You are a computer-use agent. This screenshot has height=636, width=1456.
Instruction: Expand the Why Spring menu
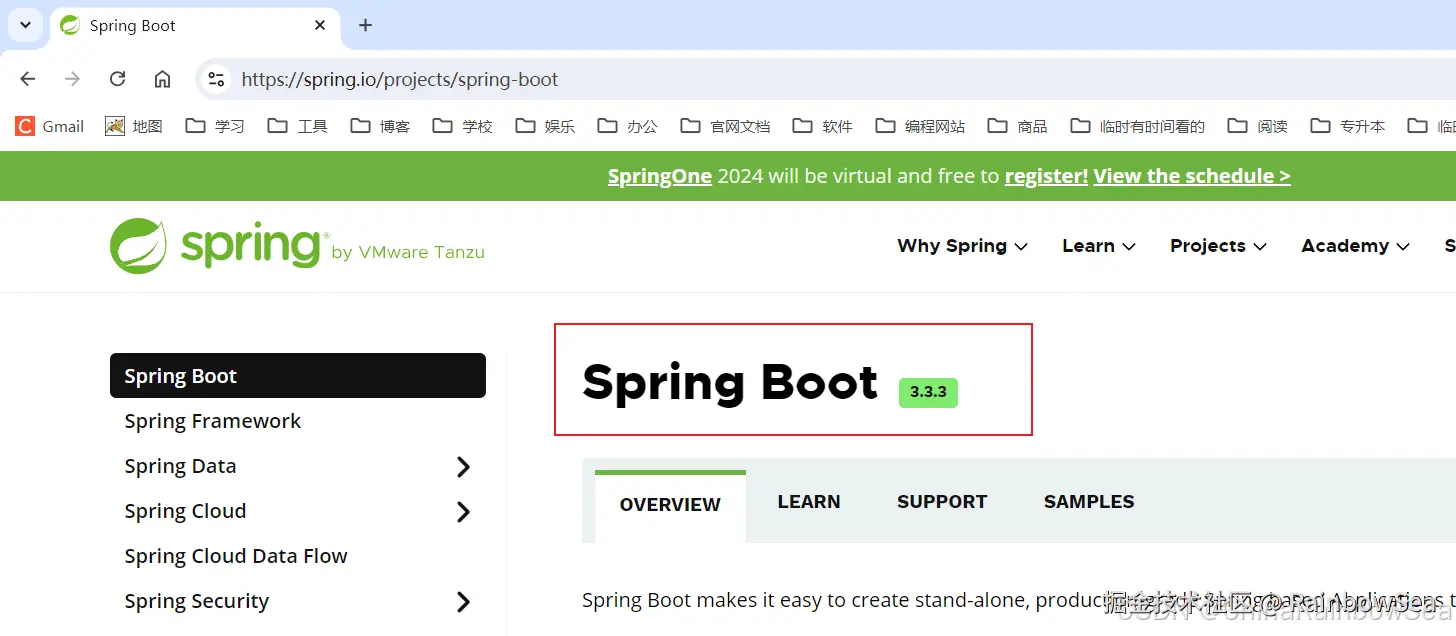pyautogui.click(x=962, y=246)
